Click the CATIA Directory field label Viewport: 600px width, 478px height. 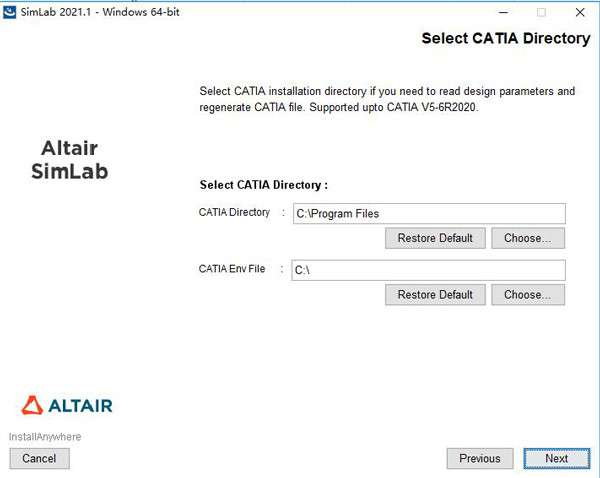tap(234, 212)
